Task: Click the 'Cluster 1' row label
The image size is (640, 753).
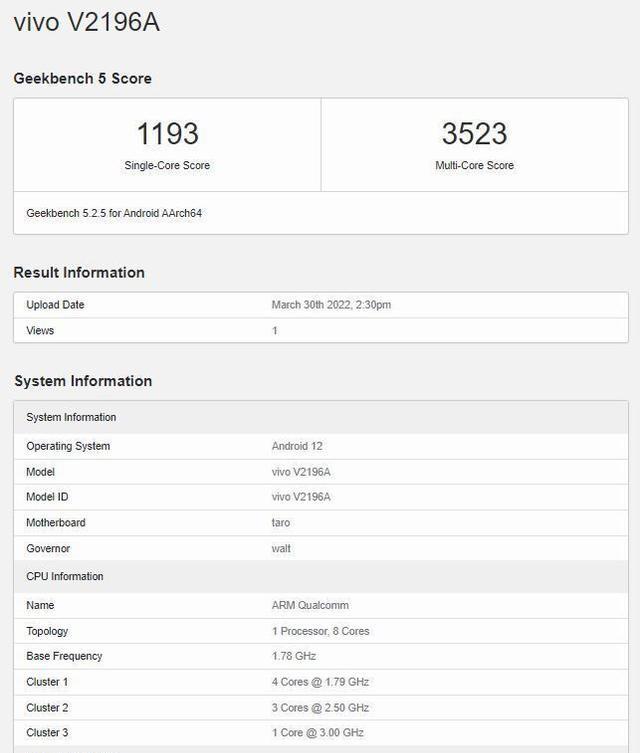Action: (47, 682)
